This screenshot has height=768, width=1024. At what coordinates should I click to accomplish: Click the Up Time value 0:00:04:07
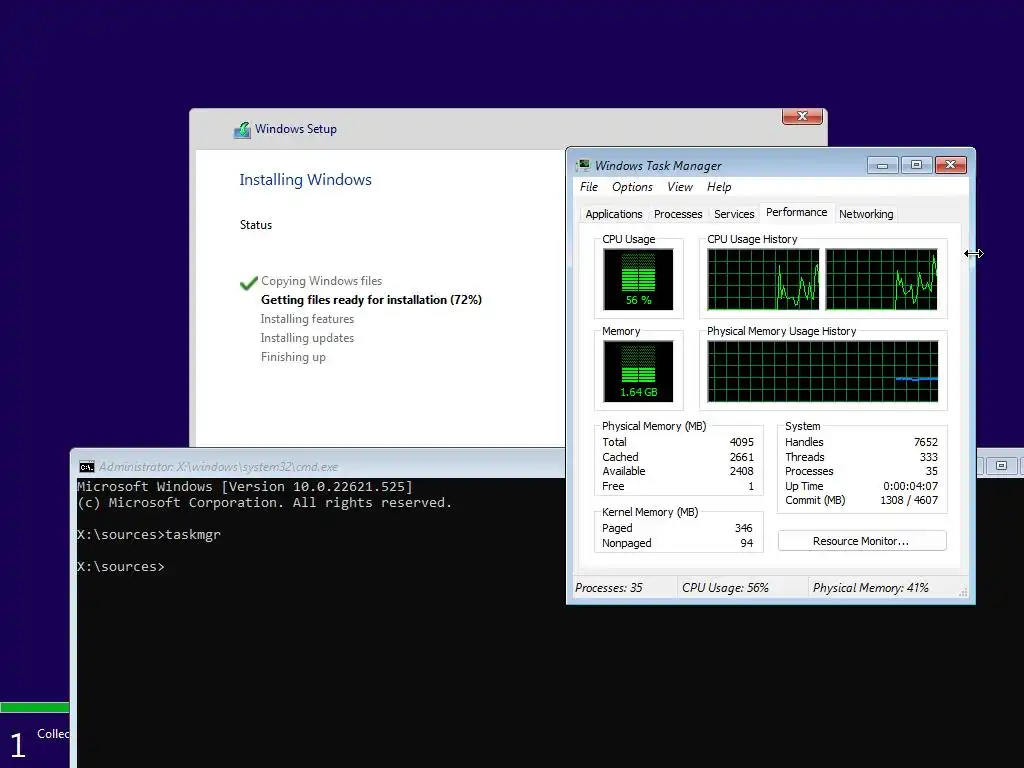(910, 486)
